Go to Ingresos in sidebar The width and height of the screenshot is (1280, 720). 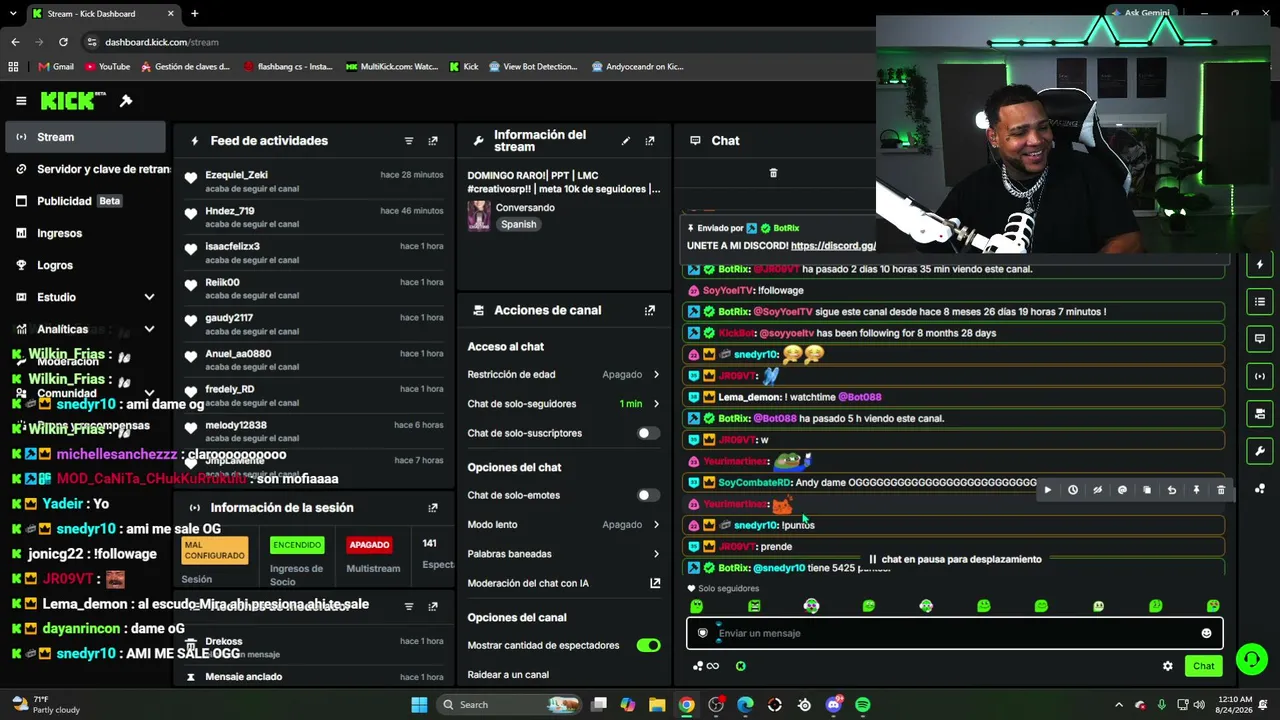(86, 233)
